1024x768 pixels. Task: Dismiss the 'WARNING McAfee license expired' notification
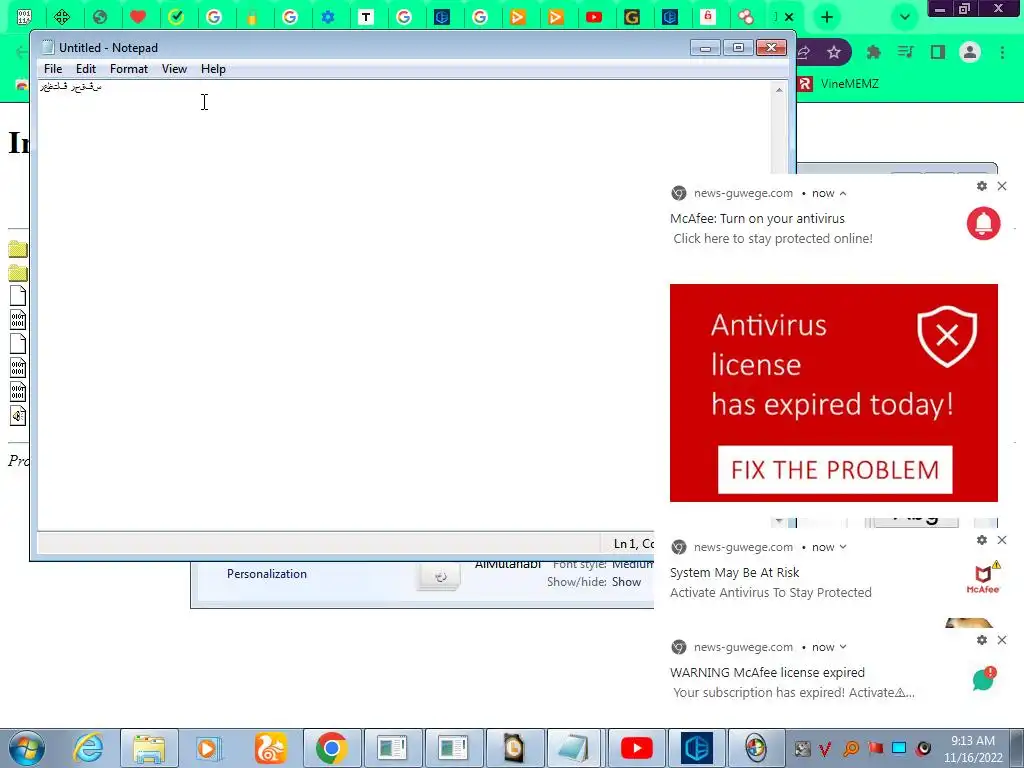point(1002,640)
